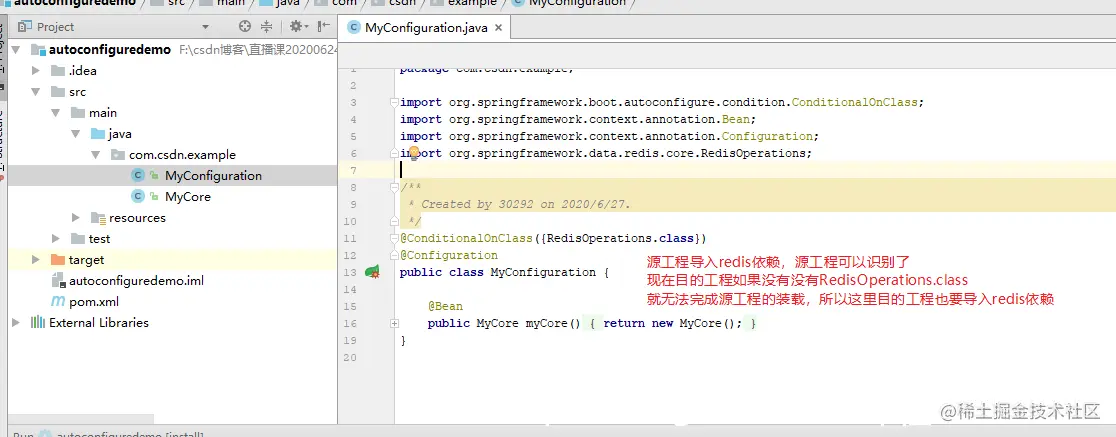The image size is (1116, 437).
Task: Select the target folder
Action: coord(87,260)
